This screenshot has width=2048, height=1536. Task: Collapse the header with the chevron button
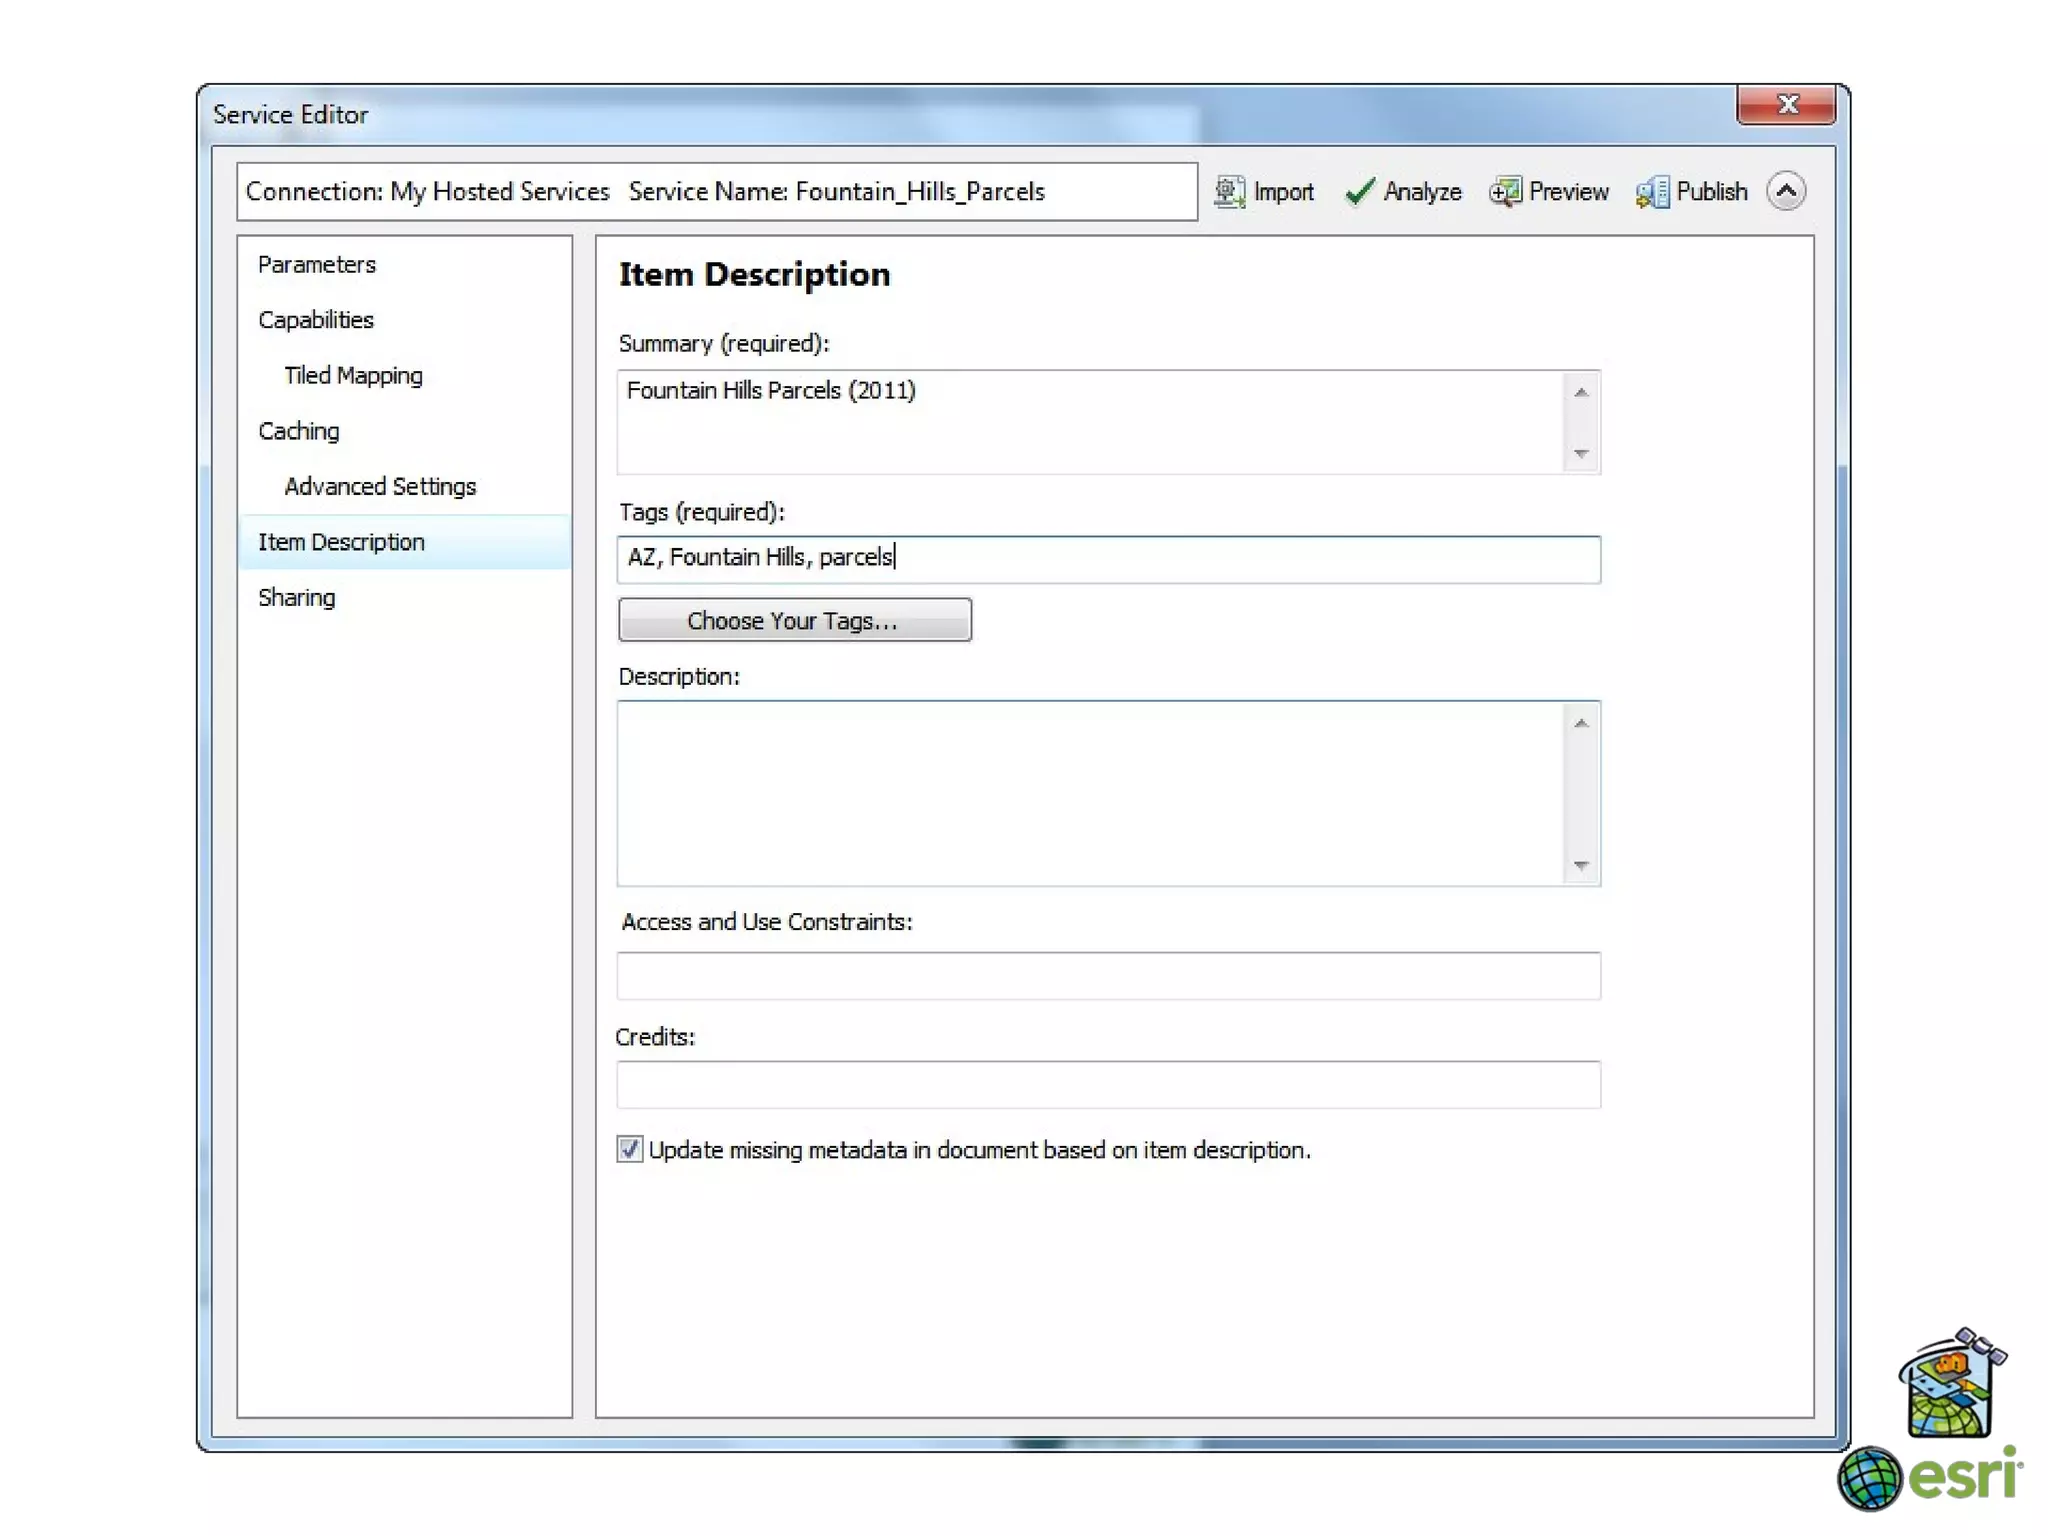click(x=1786, y=191)
